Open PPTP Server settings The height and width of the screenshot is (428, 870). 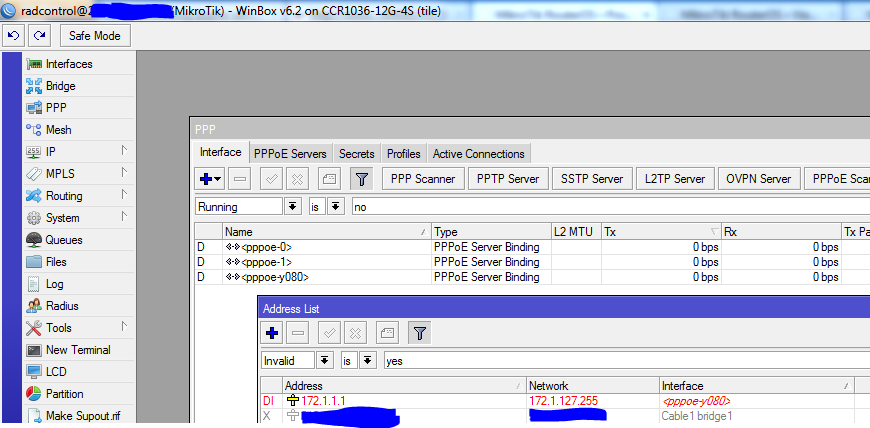coord(508,179)
